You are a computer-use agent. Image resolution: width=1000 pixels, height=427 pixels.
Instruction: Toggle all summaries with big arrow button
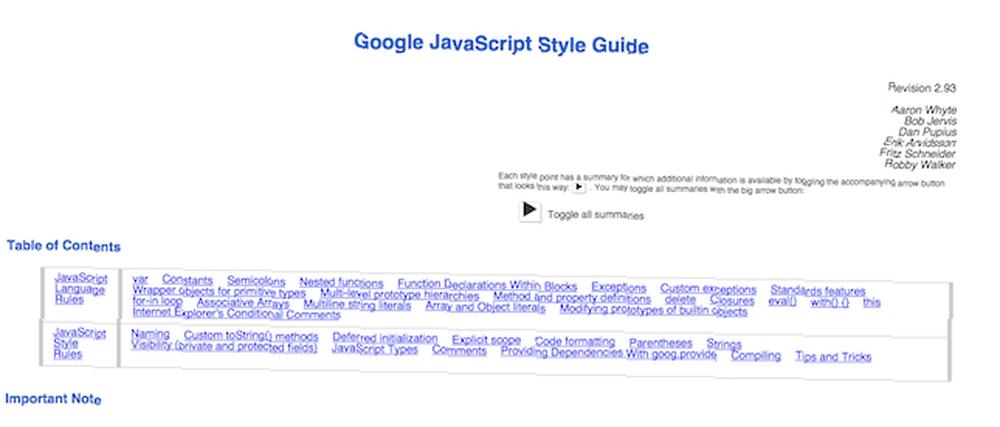[529, 210]
